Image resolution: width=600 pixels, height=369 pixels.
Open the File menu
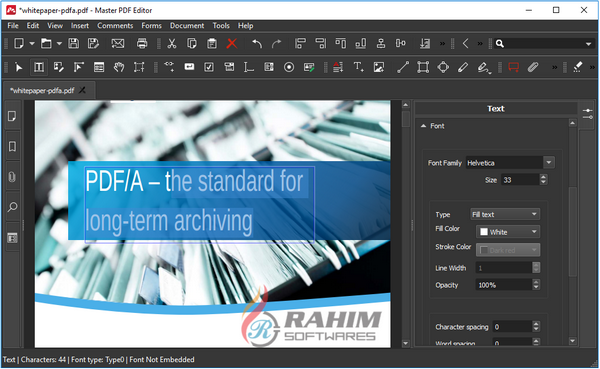(13, 26)
